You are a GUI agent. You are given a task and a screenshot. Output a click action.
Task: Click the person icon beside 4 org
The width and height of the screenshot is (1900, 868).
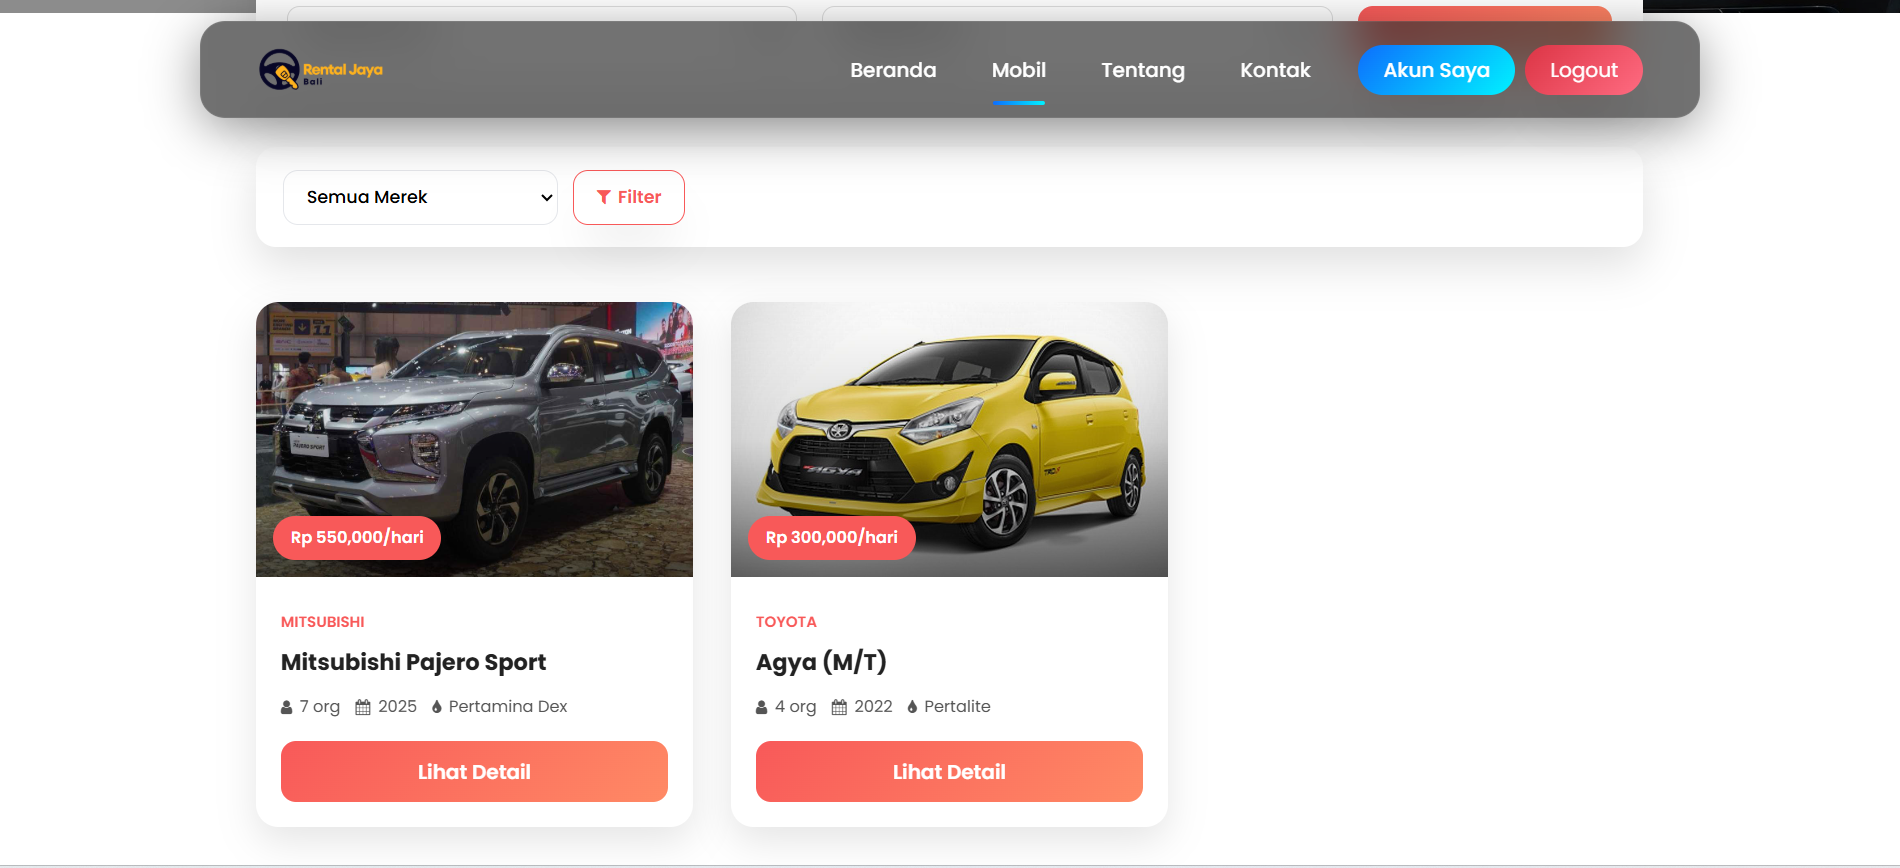762,707
